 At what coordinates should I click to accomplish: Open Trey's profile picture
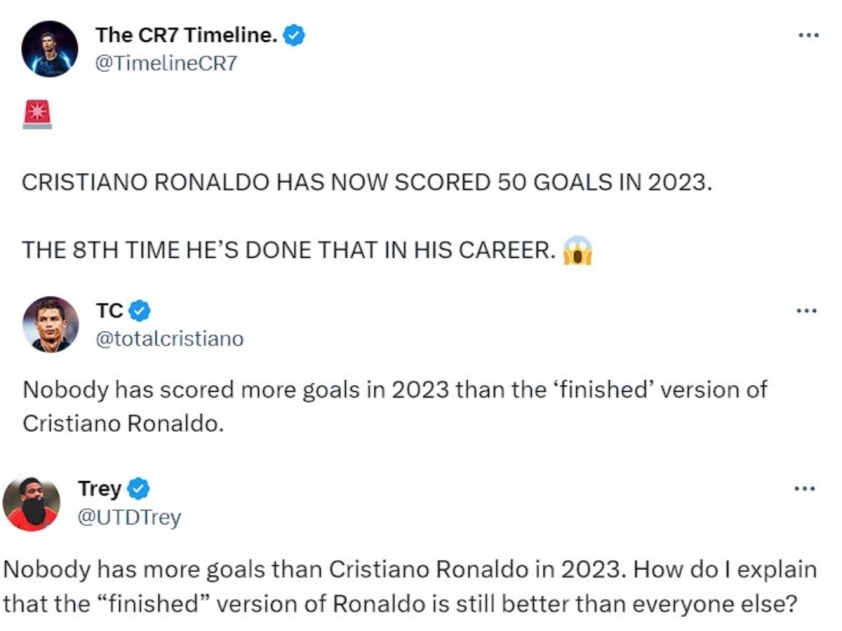coord(32,504)
